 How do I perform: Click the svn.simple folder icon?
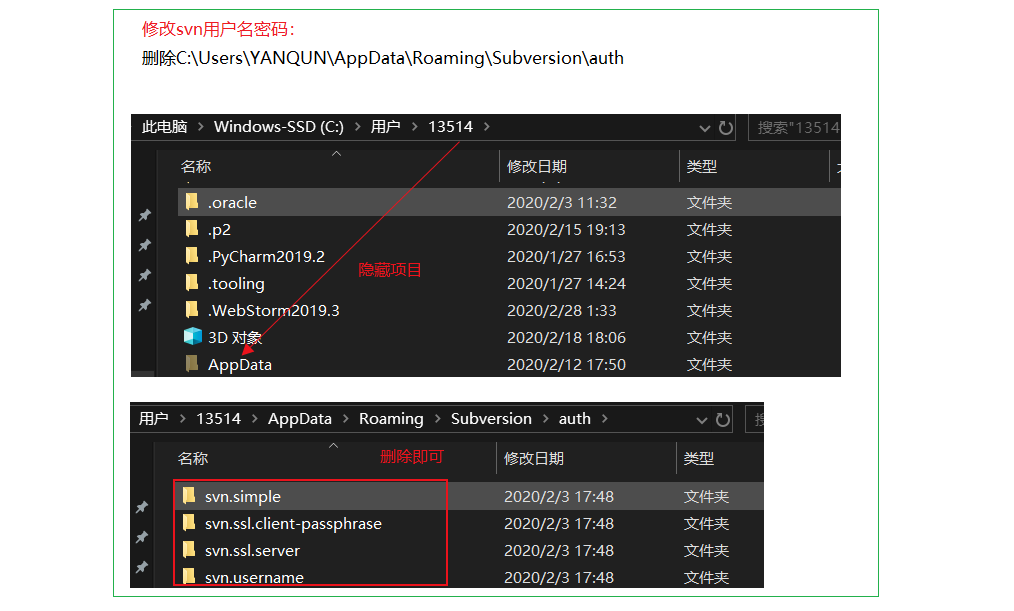pyautogui.click(x=189, y=496)
